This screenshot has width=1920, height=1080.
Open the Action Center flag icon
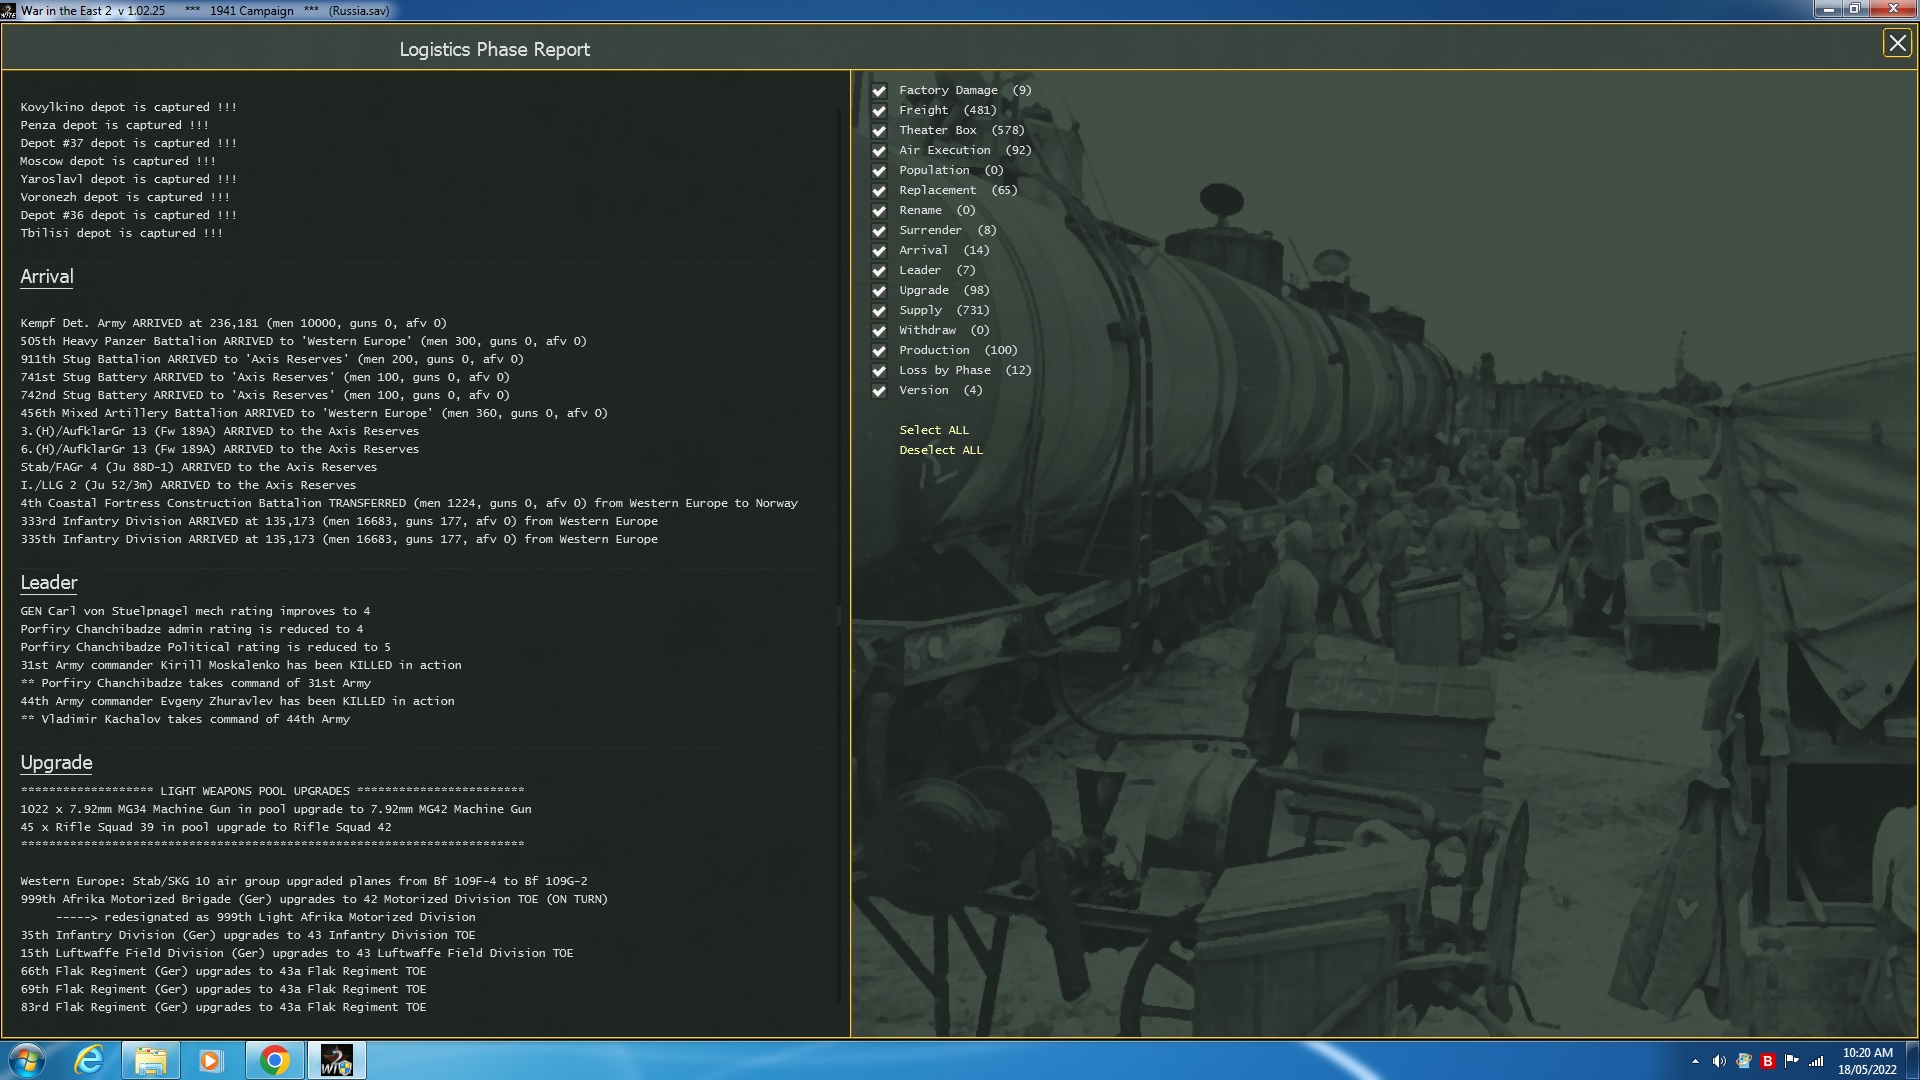pyautogui.click(x=1791, y=1061)
